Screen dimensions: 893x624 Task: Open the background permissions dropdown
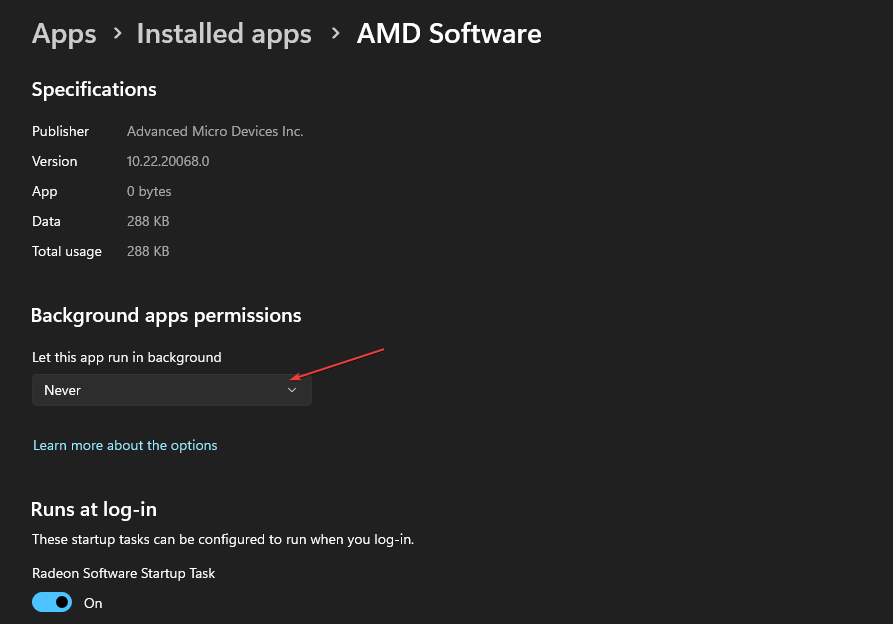click(x=170, y=390)
